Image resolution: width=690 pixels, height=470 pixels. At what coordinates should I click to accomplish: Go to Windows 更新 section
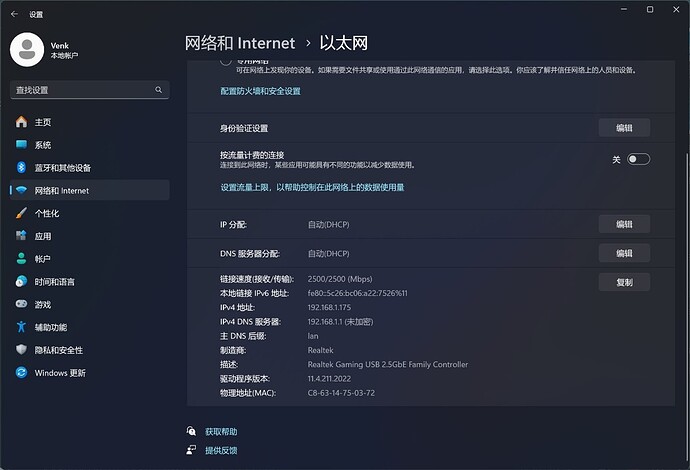click(90, 373)
